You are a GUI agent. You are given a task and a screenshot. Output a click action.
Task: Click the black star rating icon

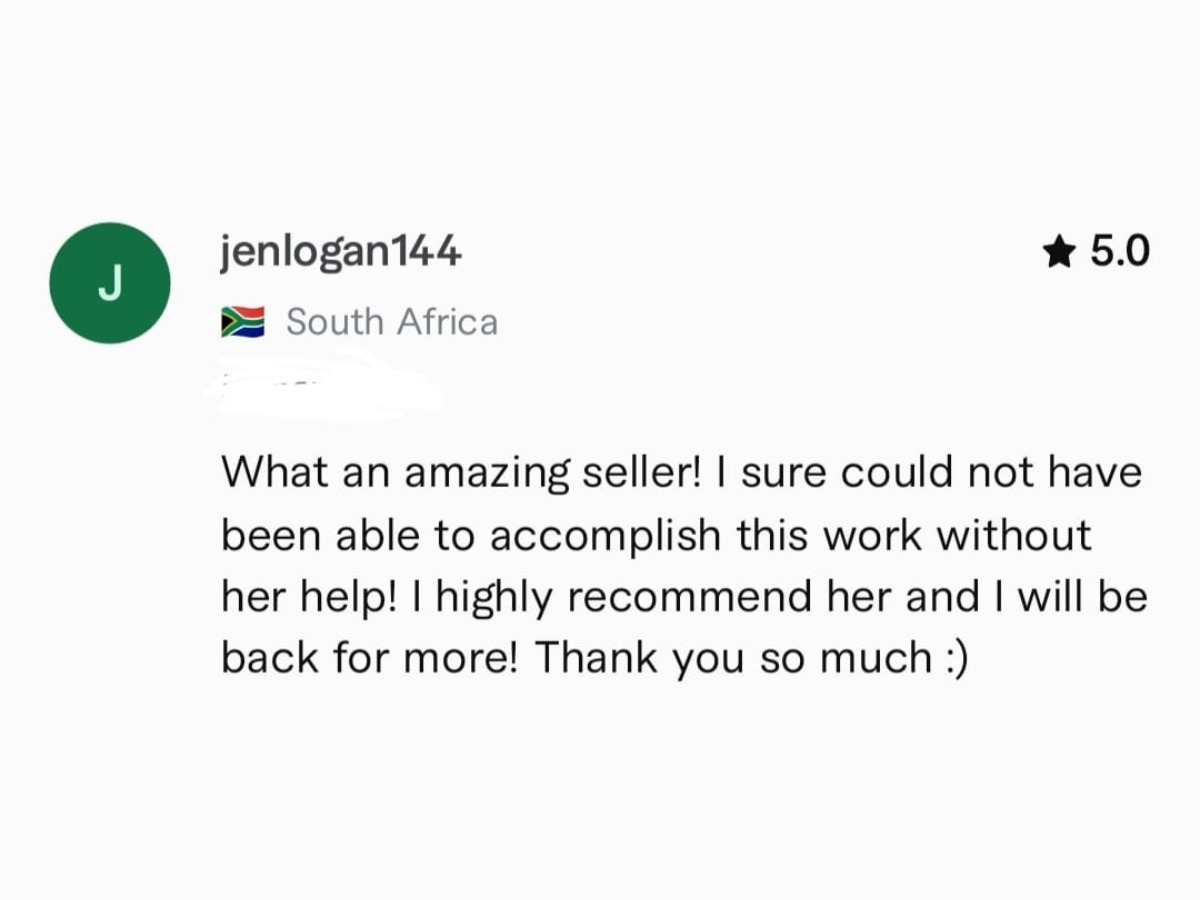(x=1058, y=252)
